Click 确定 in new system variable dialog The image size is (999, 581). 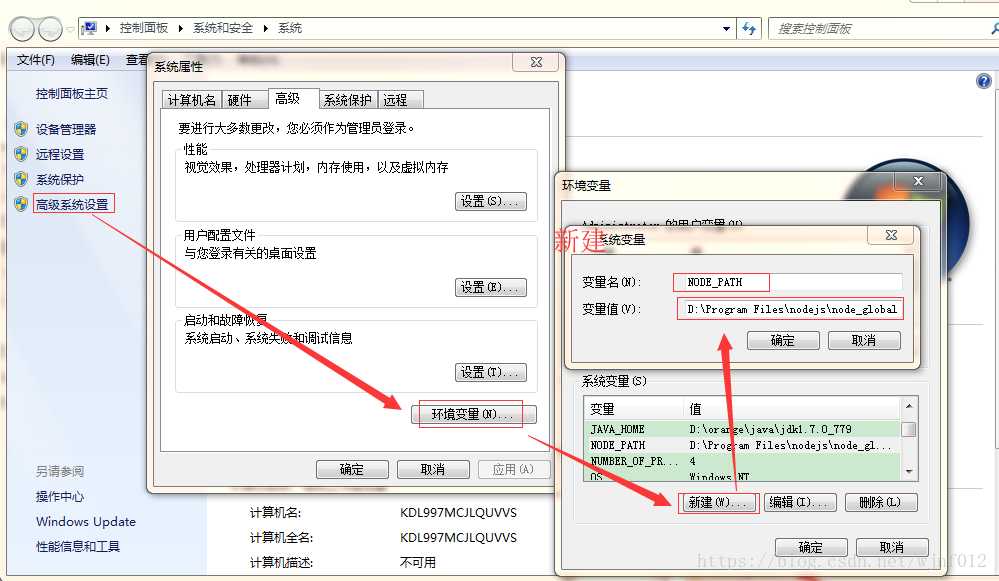pos(783,340)
